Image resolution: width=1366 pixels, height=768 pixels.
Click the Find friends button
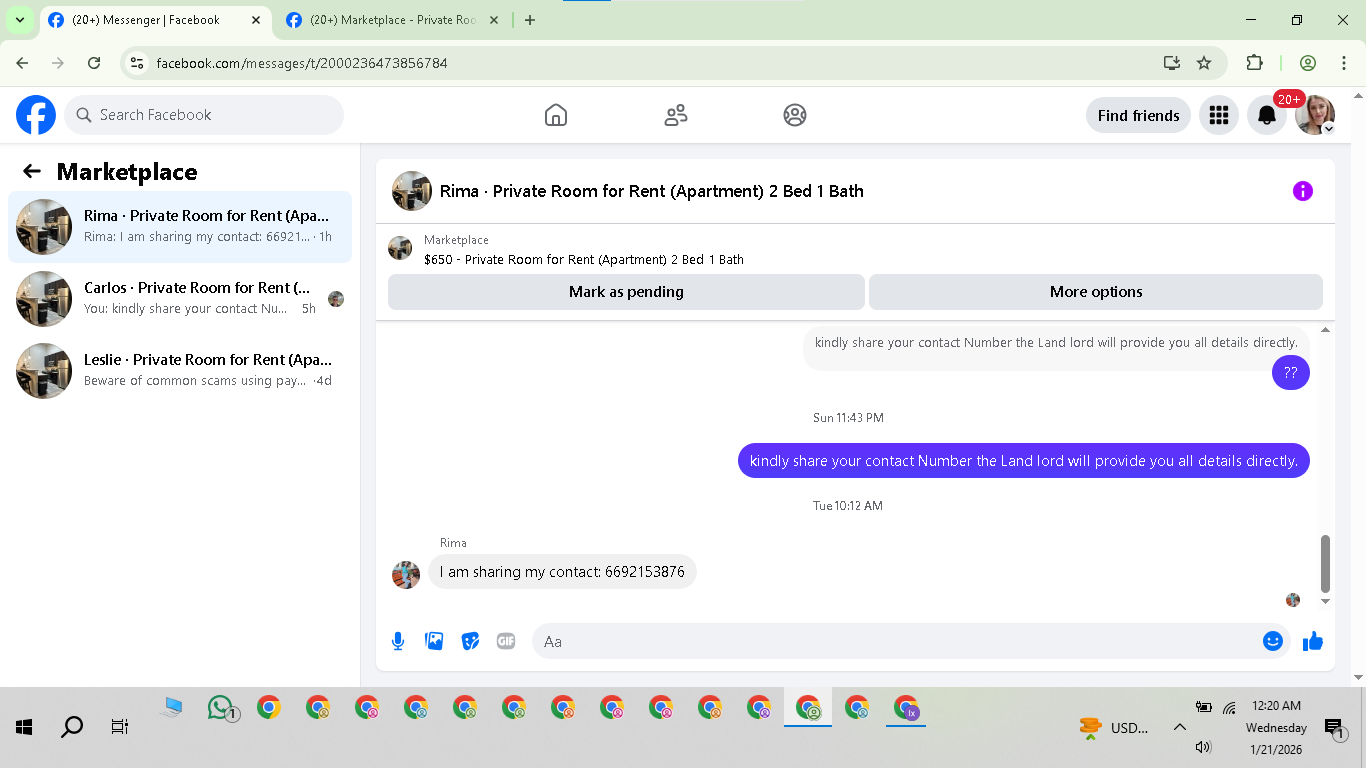coord(1138,115)
